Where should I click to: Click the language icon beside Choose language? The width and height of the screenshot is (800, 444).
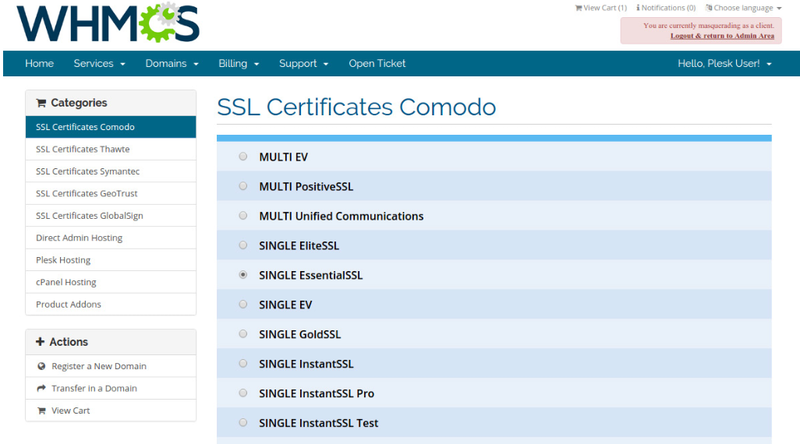coord(709,8)
